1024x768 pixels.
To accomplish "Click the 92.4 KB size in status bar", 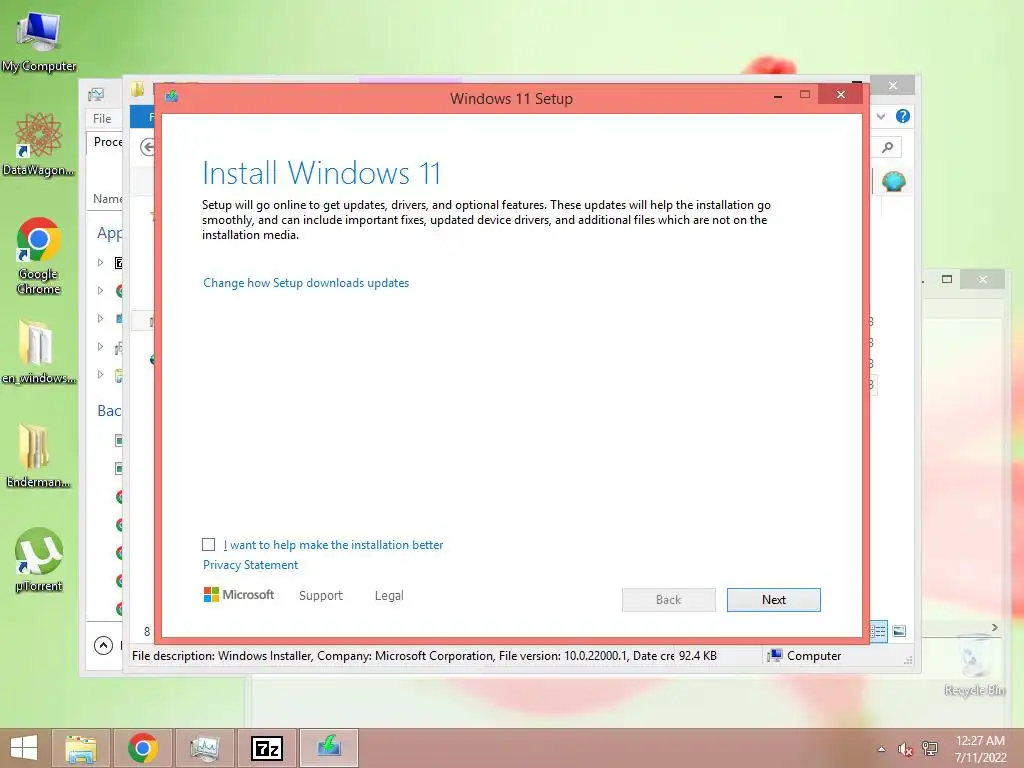I will pyautogui.click(x=697, y=656).
